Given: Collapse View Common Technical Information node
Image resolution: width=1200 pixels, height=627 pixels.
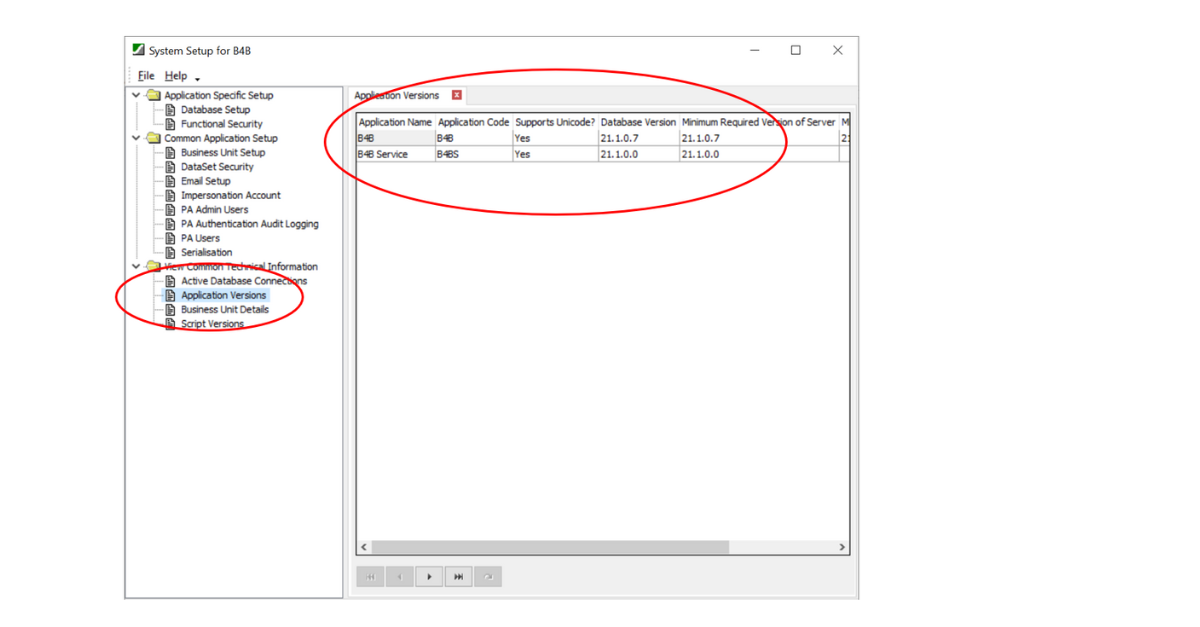Looking at the screenshot, I should click(x=137, y=267).
